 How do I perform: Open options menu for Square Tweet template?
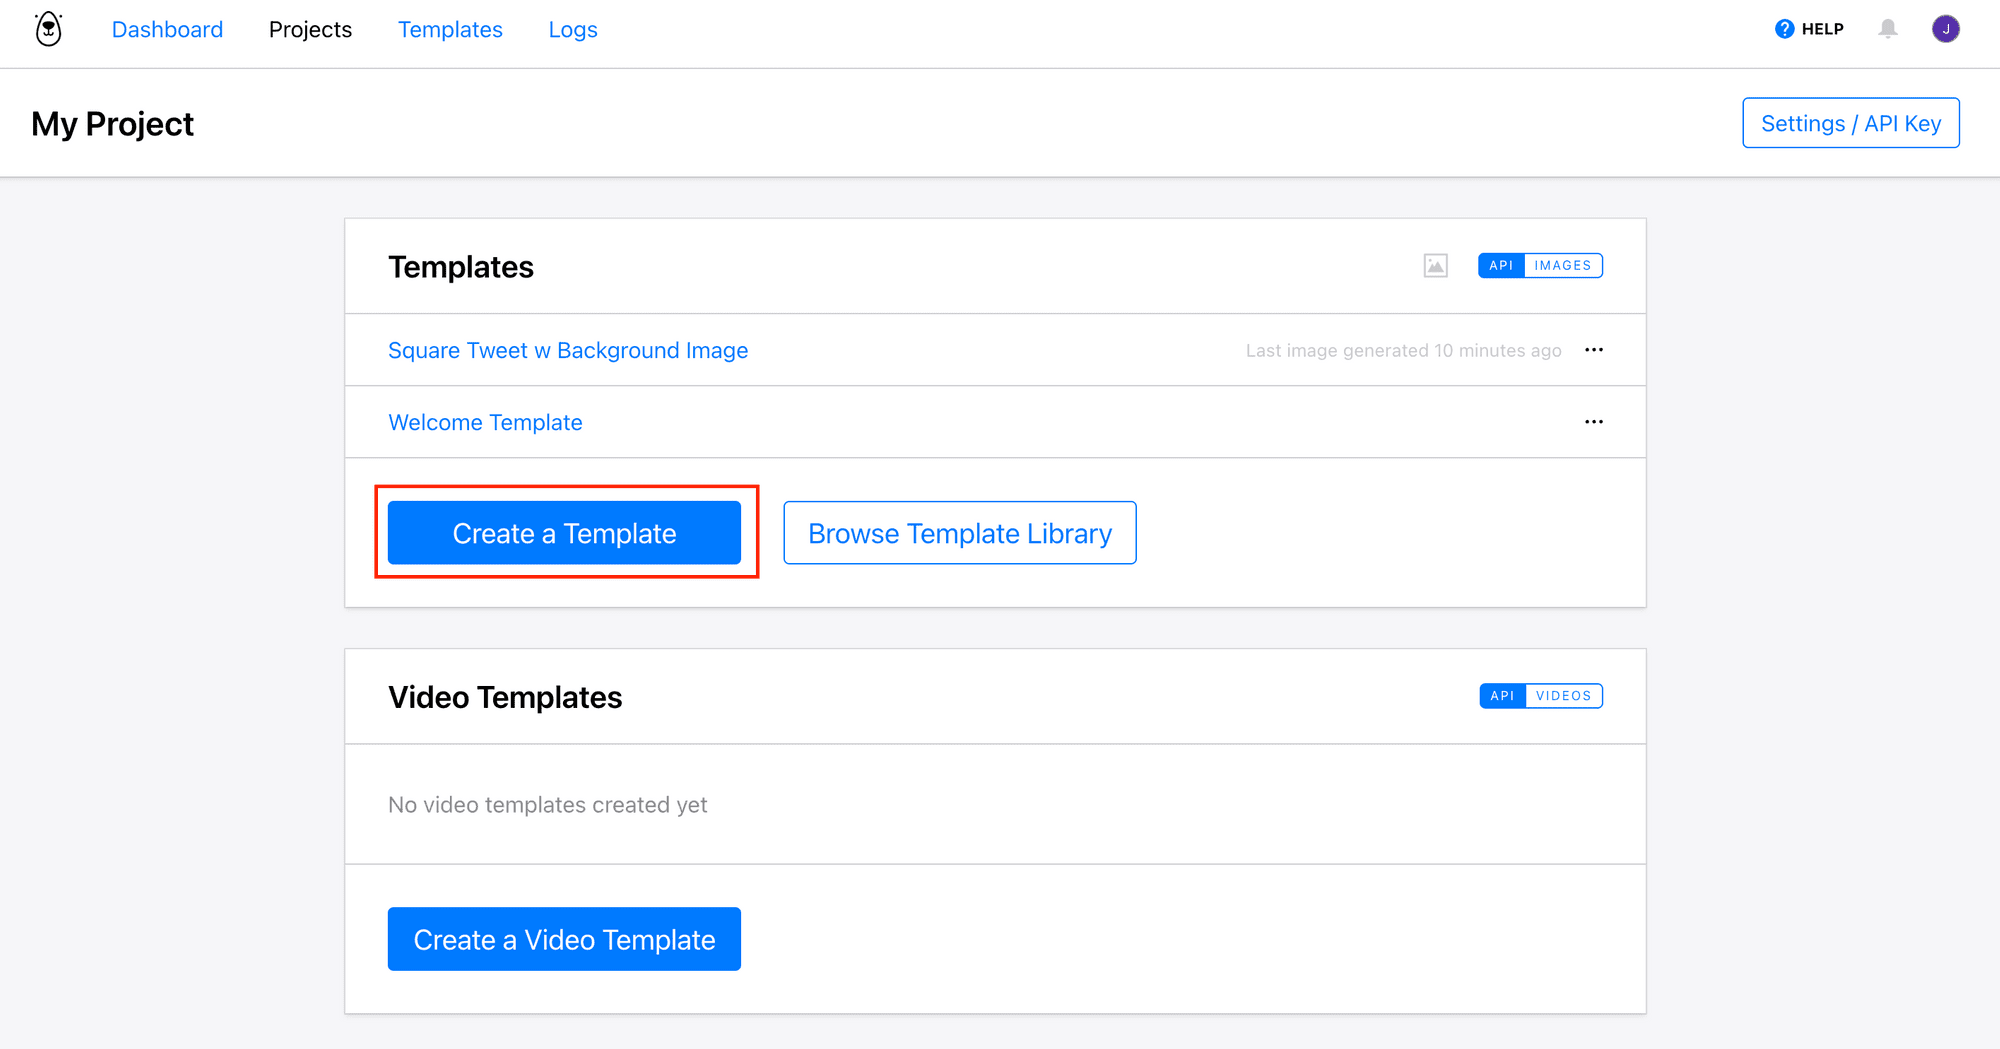point(1594,350)
